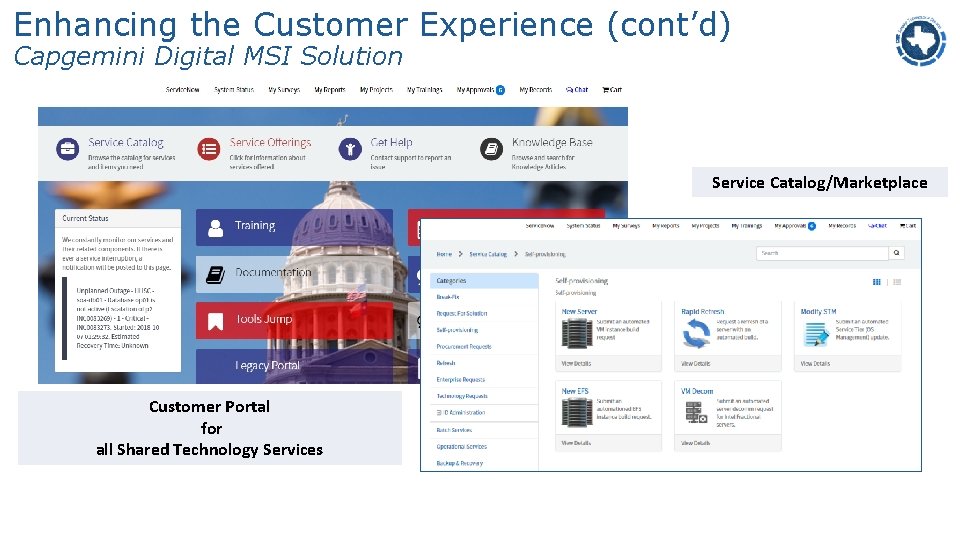Open My Reports in catalog window nav
This screenshot has width=960, height=540.
coord(666,226)
